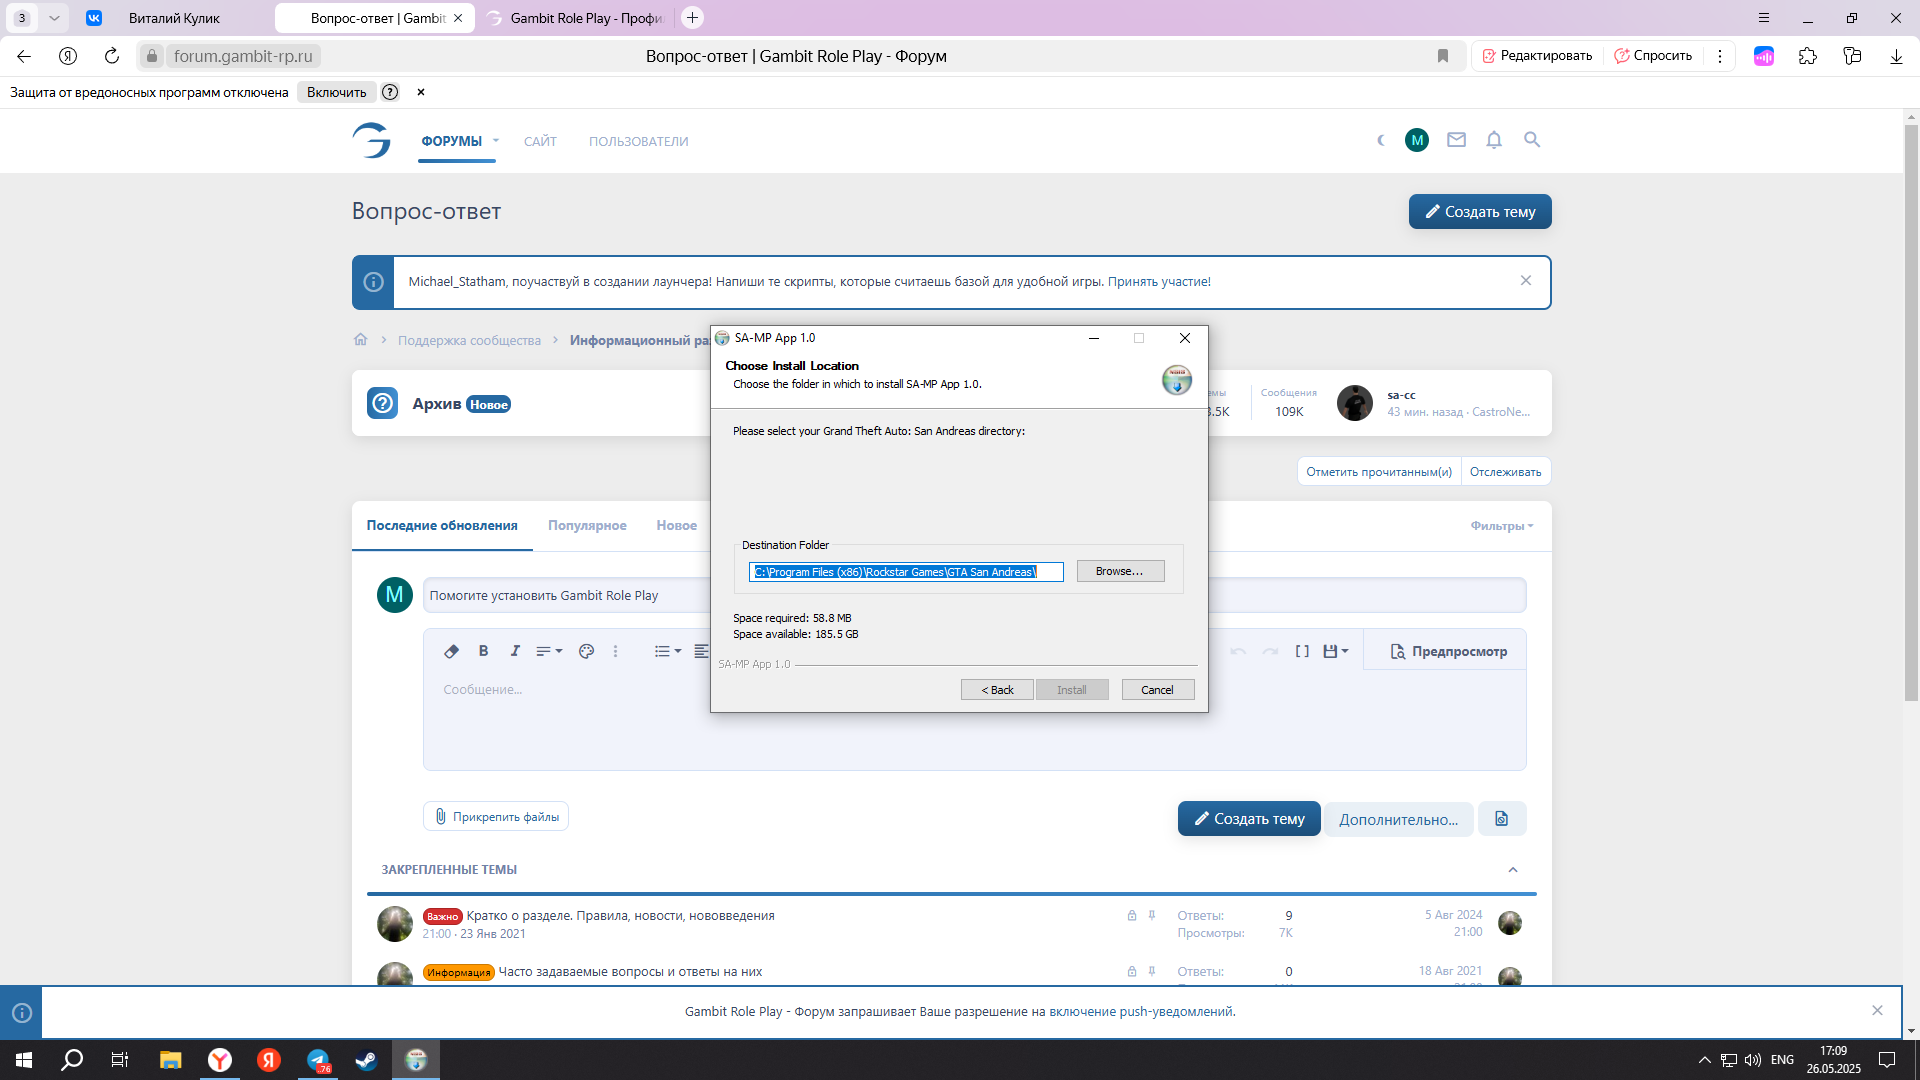Open the paragraph format dropdown in editor
Image resolution: width=1920 pixels, height=1080 pixels.
coord(549,651)
